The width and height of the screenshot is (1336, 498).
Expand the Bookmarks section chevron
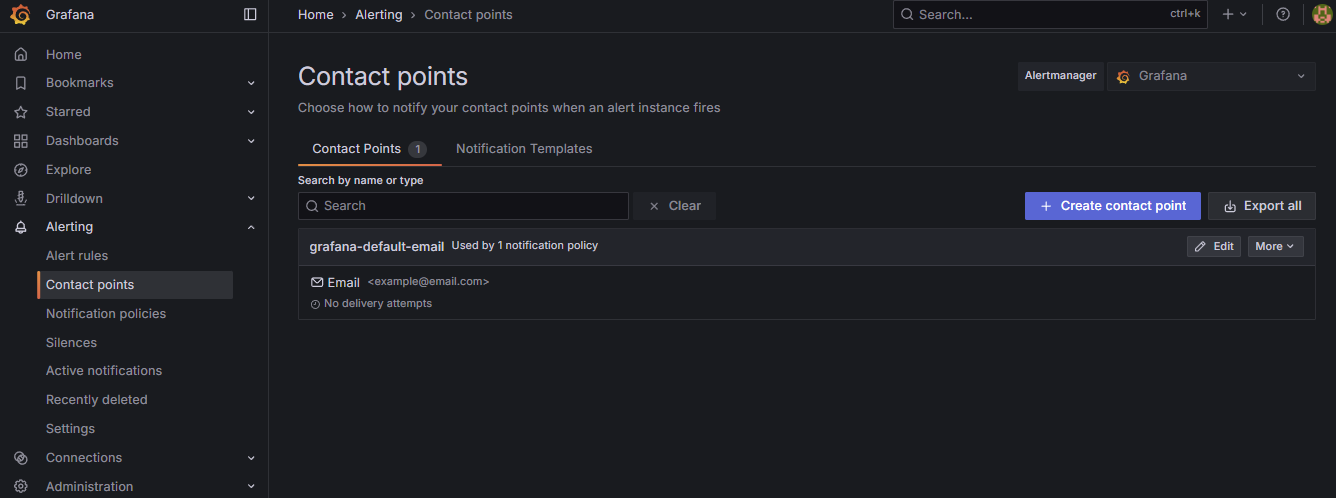[251, 83]
